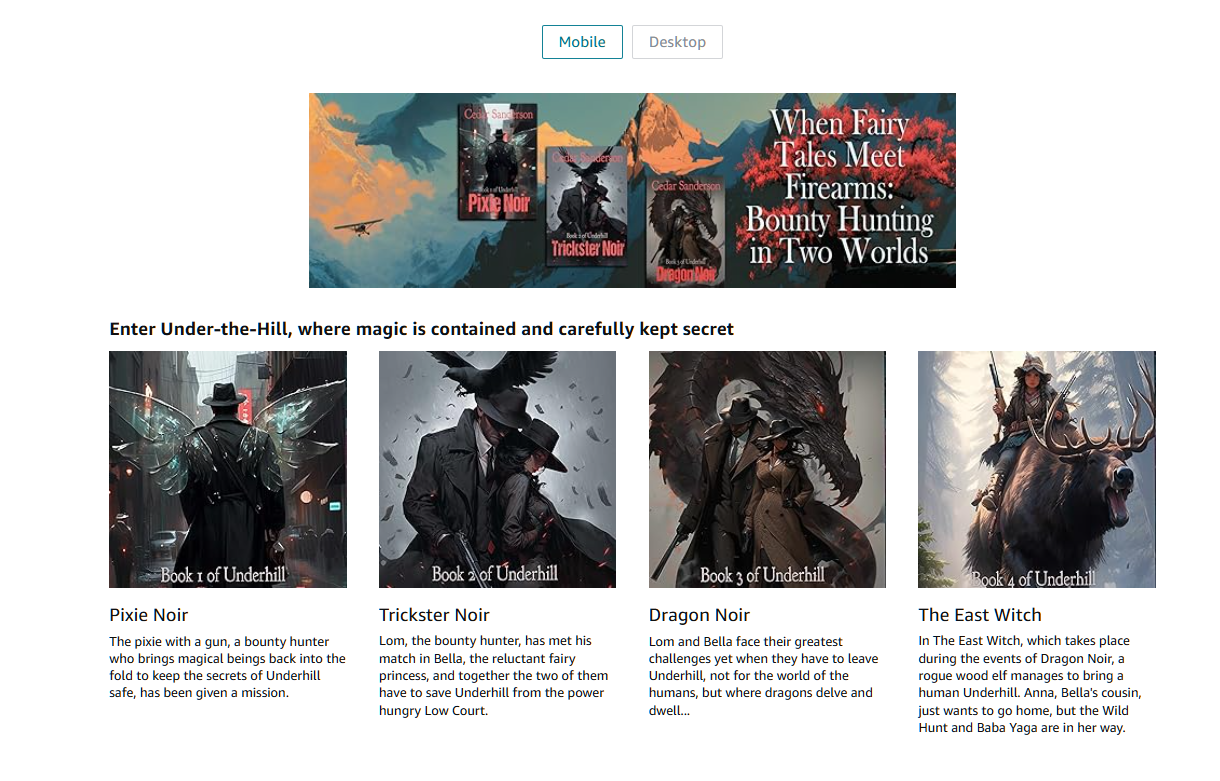Viewport: 1220px width, 781px height.
Task: Click the Trickster Noir cover in the banner
Action: [587, 206]
